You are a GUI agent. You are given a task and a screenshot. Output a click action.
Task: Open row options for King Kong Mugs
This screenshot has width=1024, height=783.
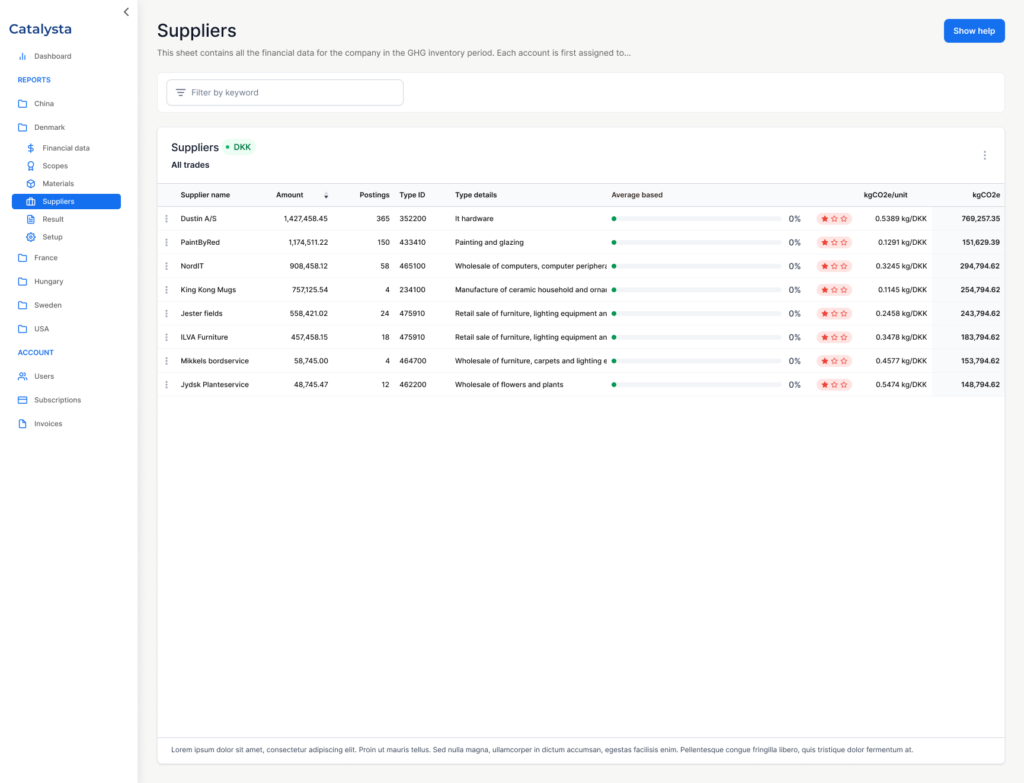click(x=167, y=290)
